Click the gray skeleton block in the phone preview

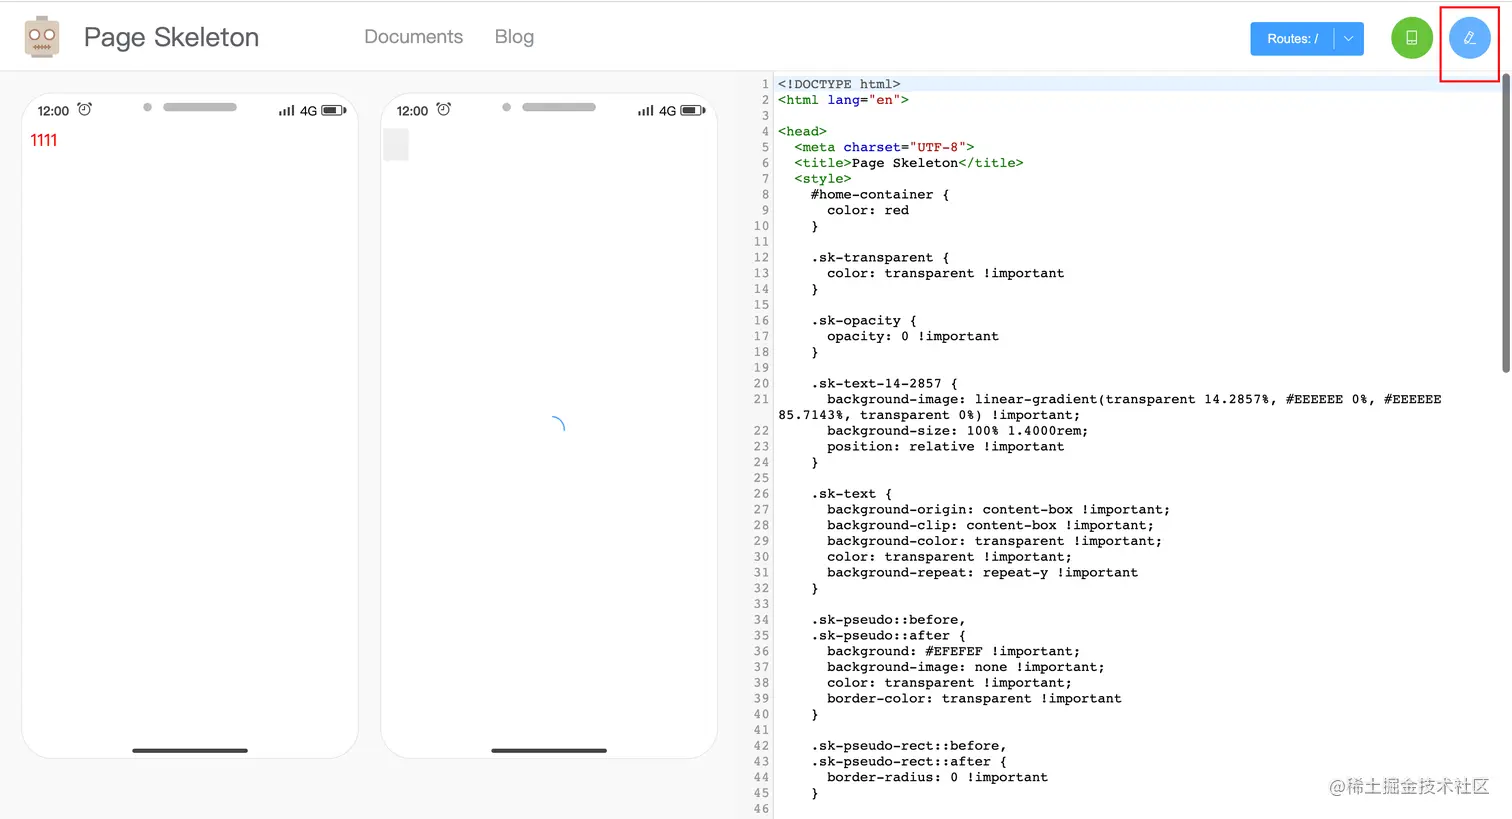396,145
